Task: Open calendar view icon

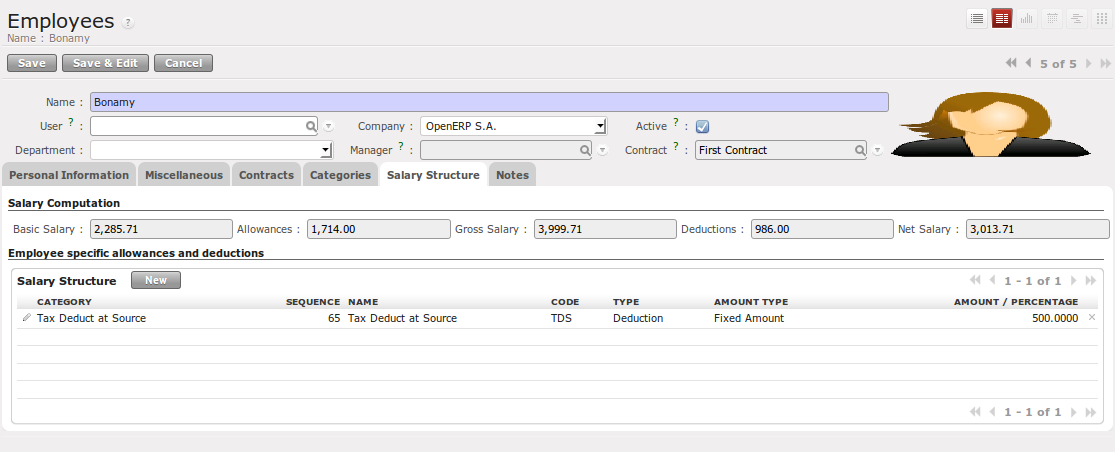Action: click(1052, 18)
